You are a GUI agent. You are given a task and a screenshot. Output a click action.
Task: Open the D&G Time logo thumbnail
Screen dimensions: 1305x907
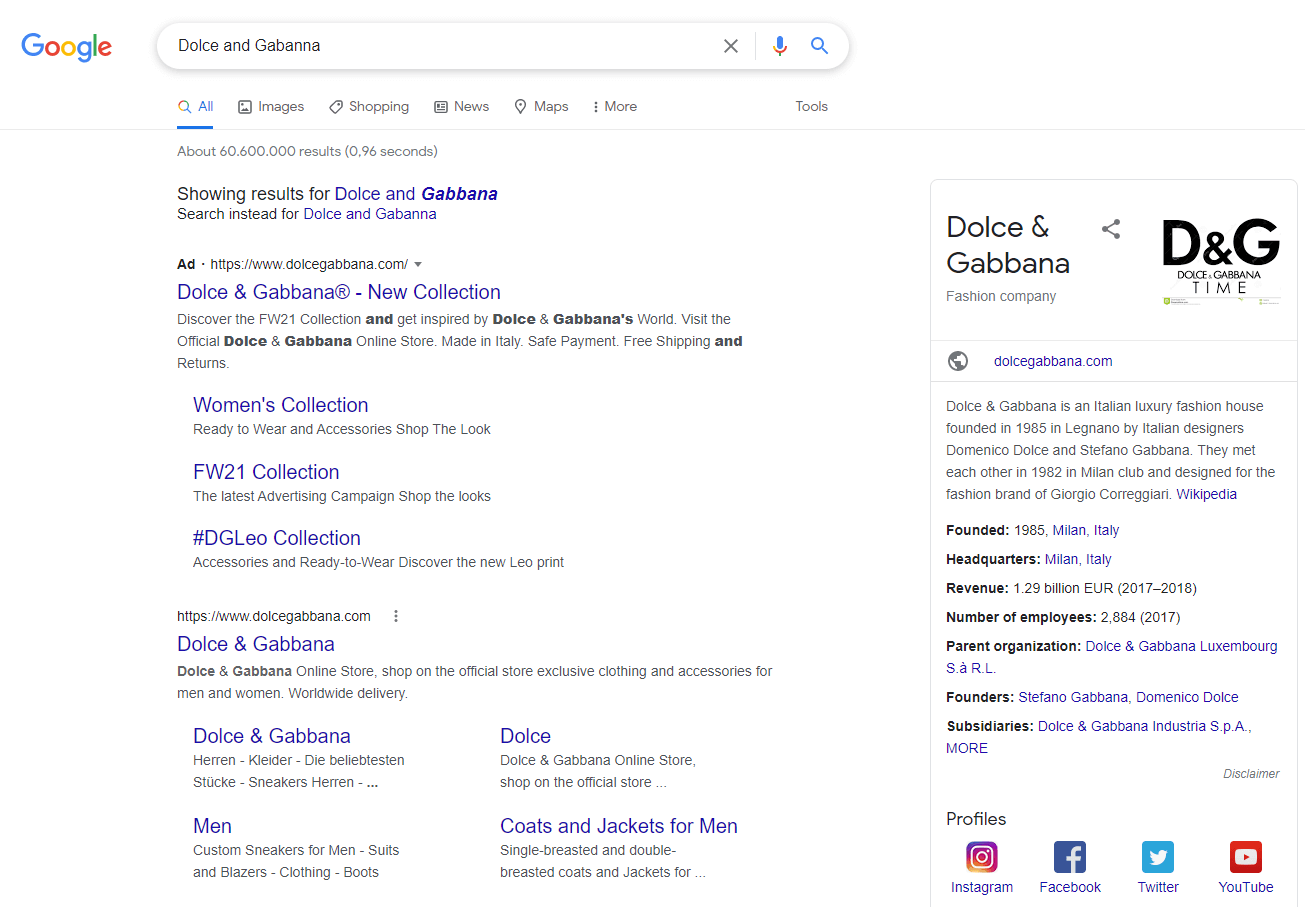(x=1221, y=261)
